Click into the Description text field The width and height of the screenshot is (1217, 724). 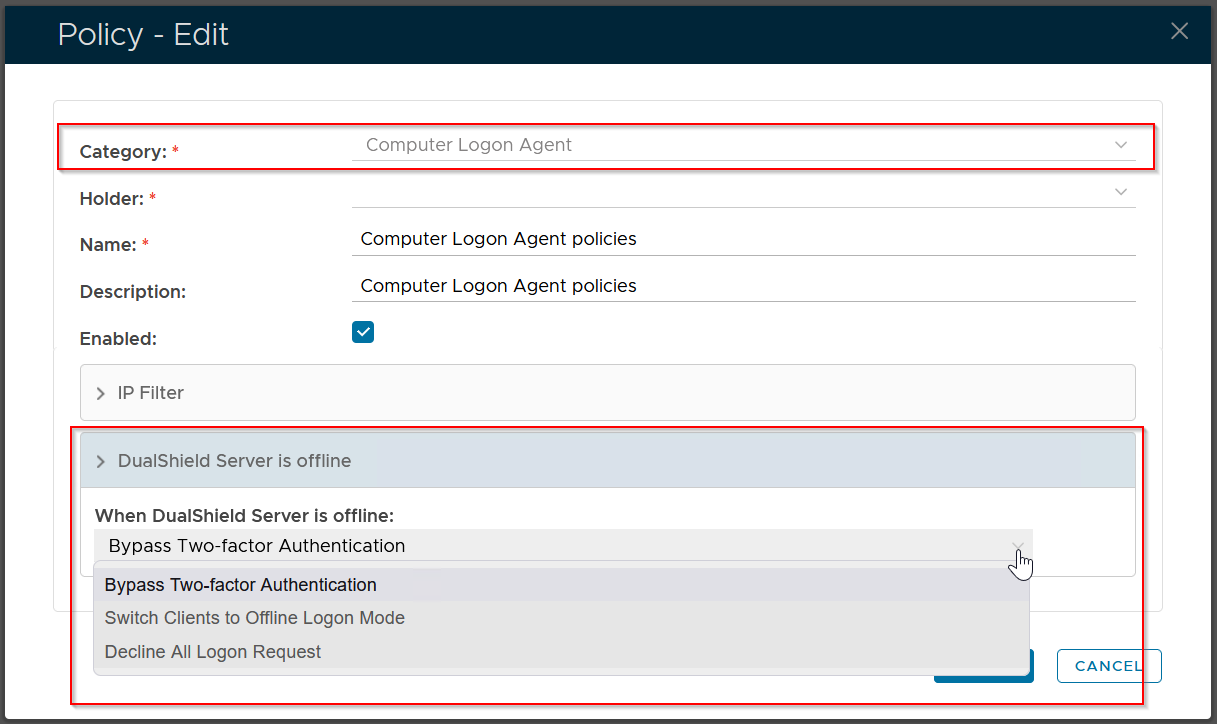(x=743, y=286)
